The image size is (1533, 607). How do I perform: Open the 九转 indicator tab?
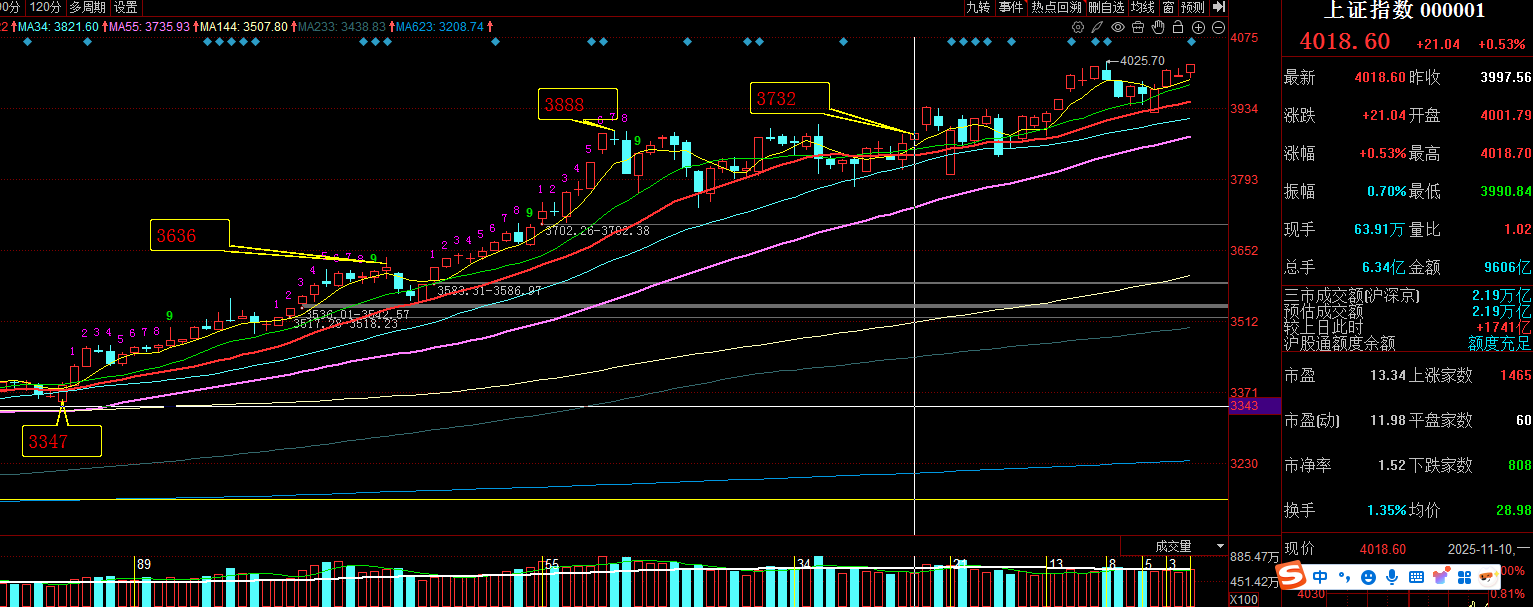[977, 7]
